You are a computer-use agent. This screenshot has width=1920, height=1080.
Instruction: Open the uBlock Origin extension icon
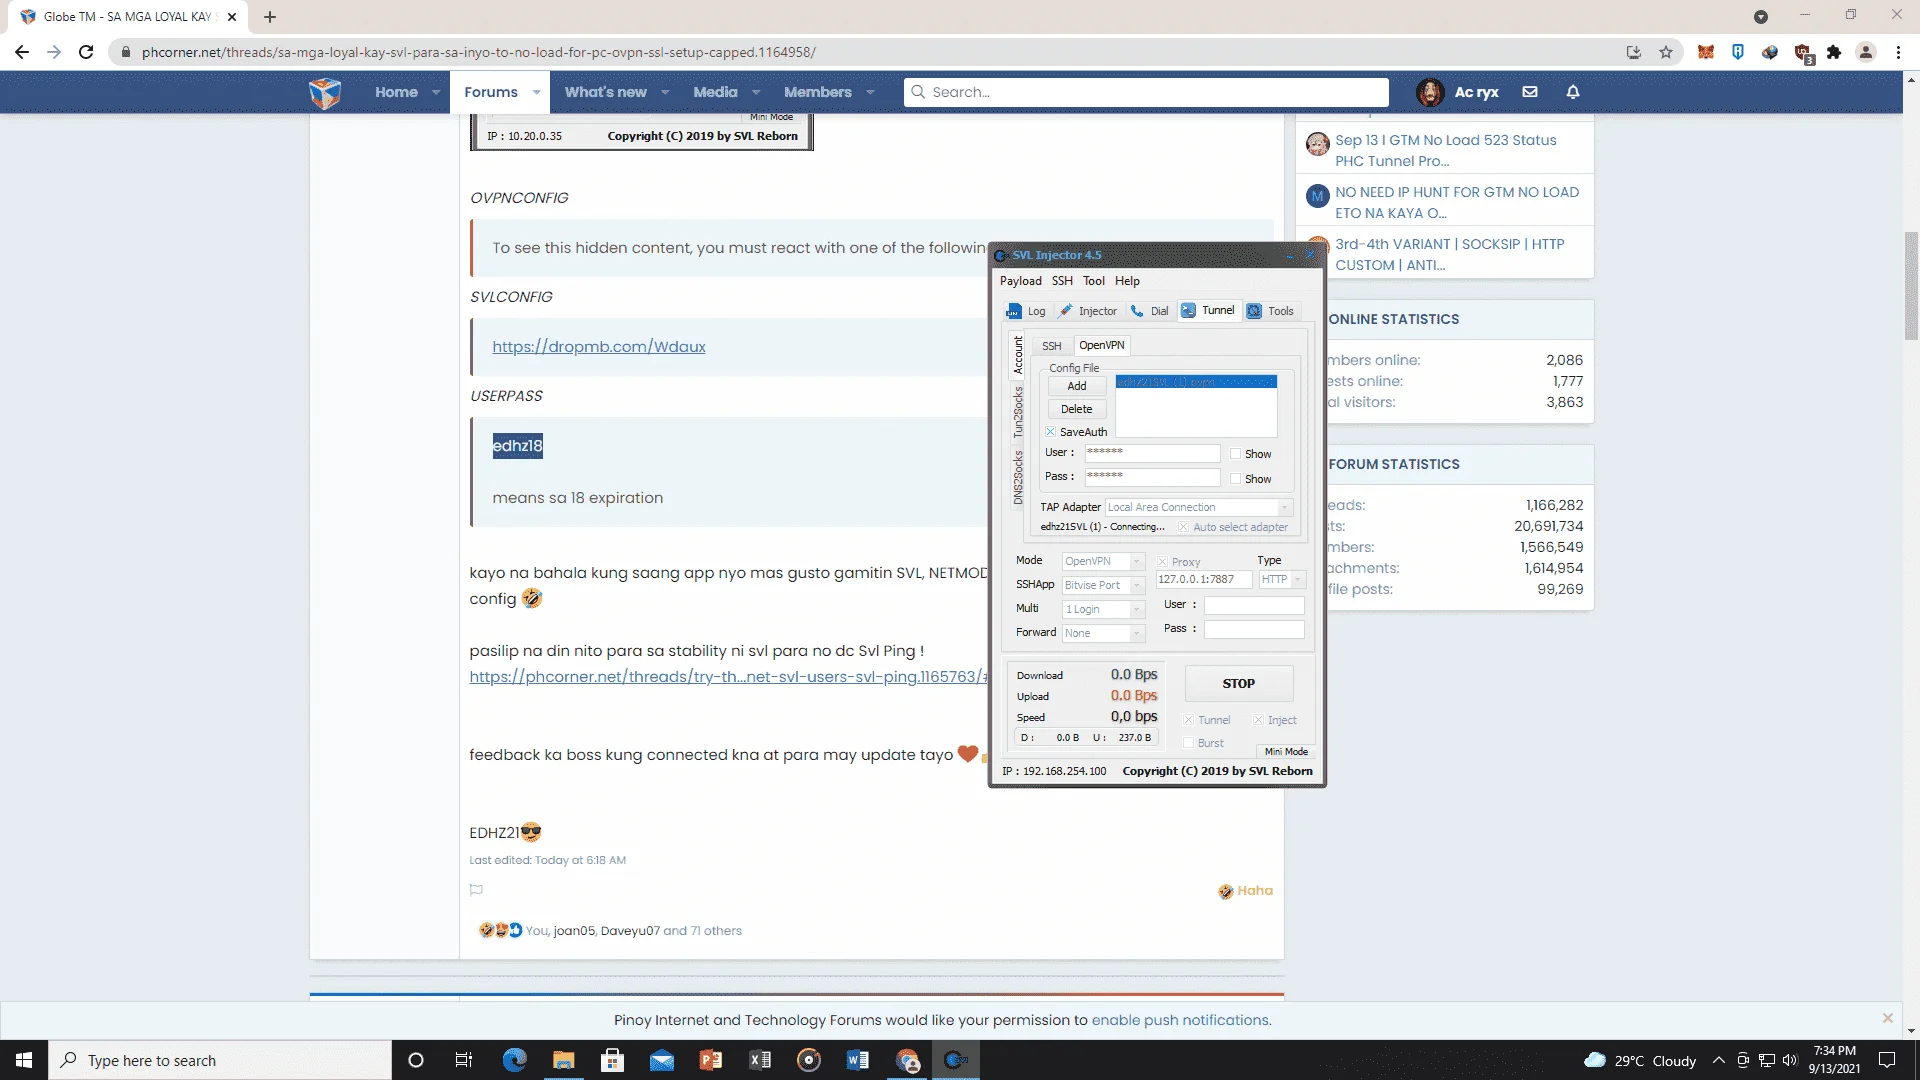[1803, 53]
